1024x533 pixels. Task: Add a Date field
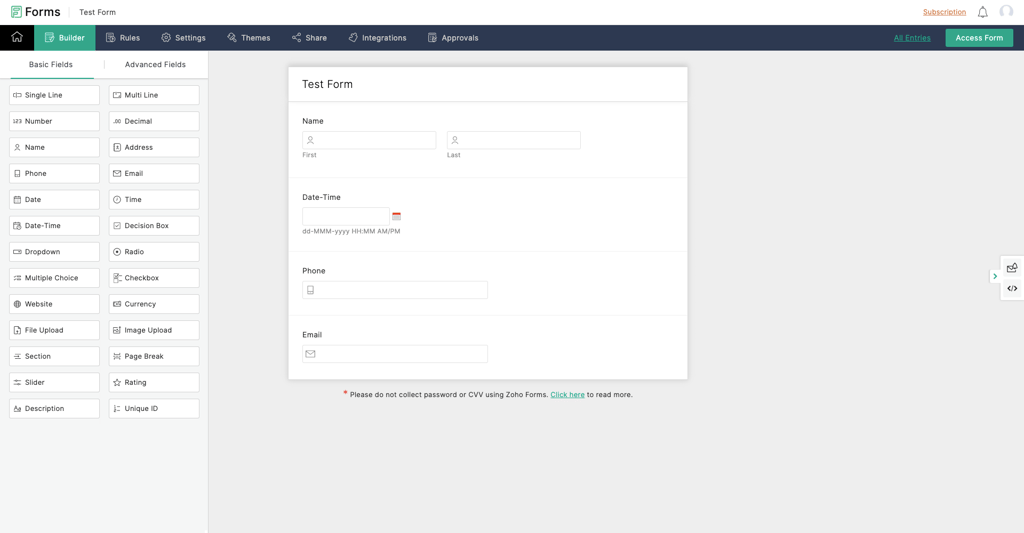click(54, 199)
